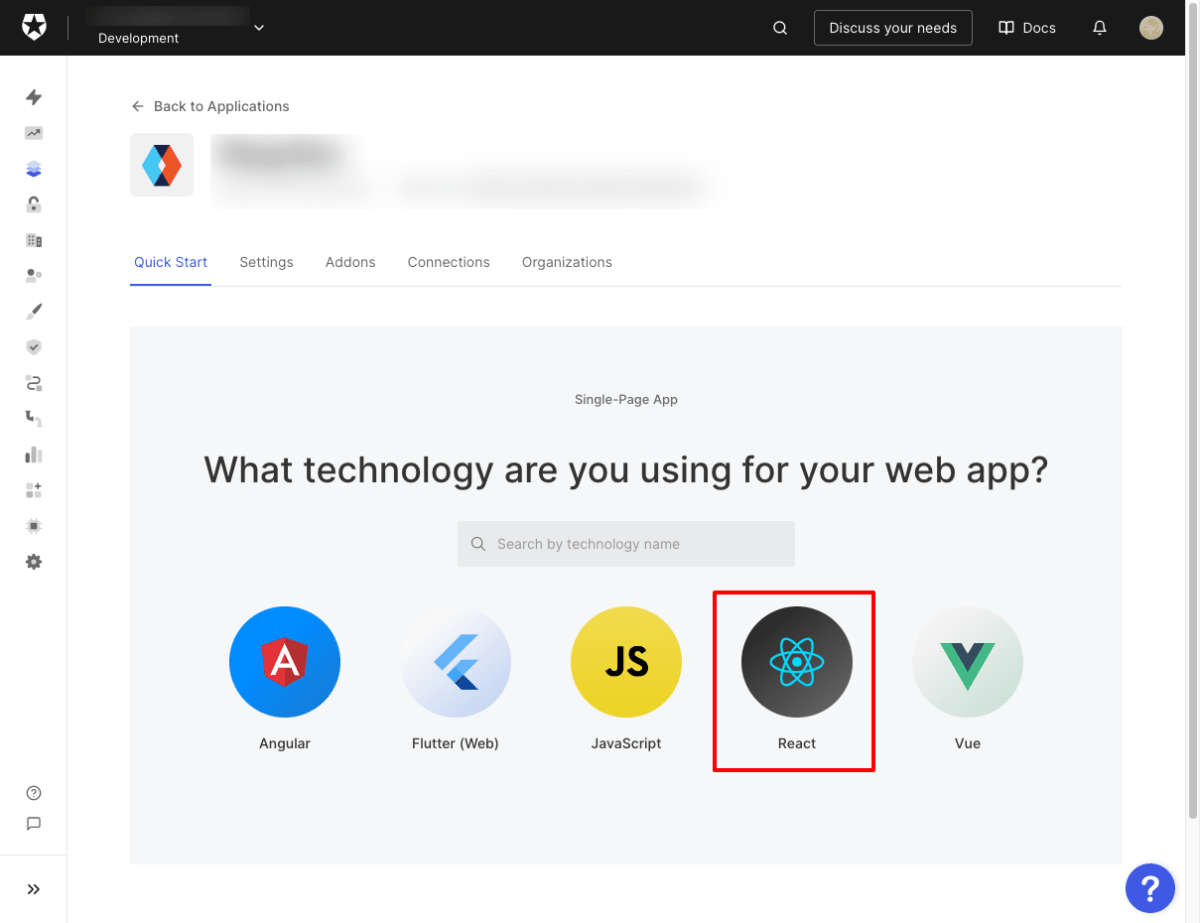Click the Single-Page App label
This screenshot has height=923, width=1200.
coord(626,399)
